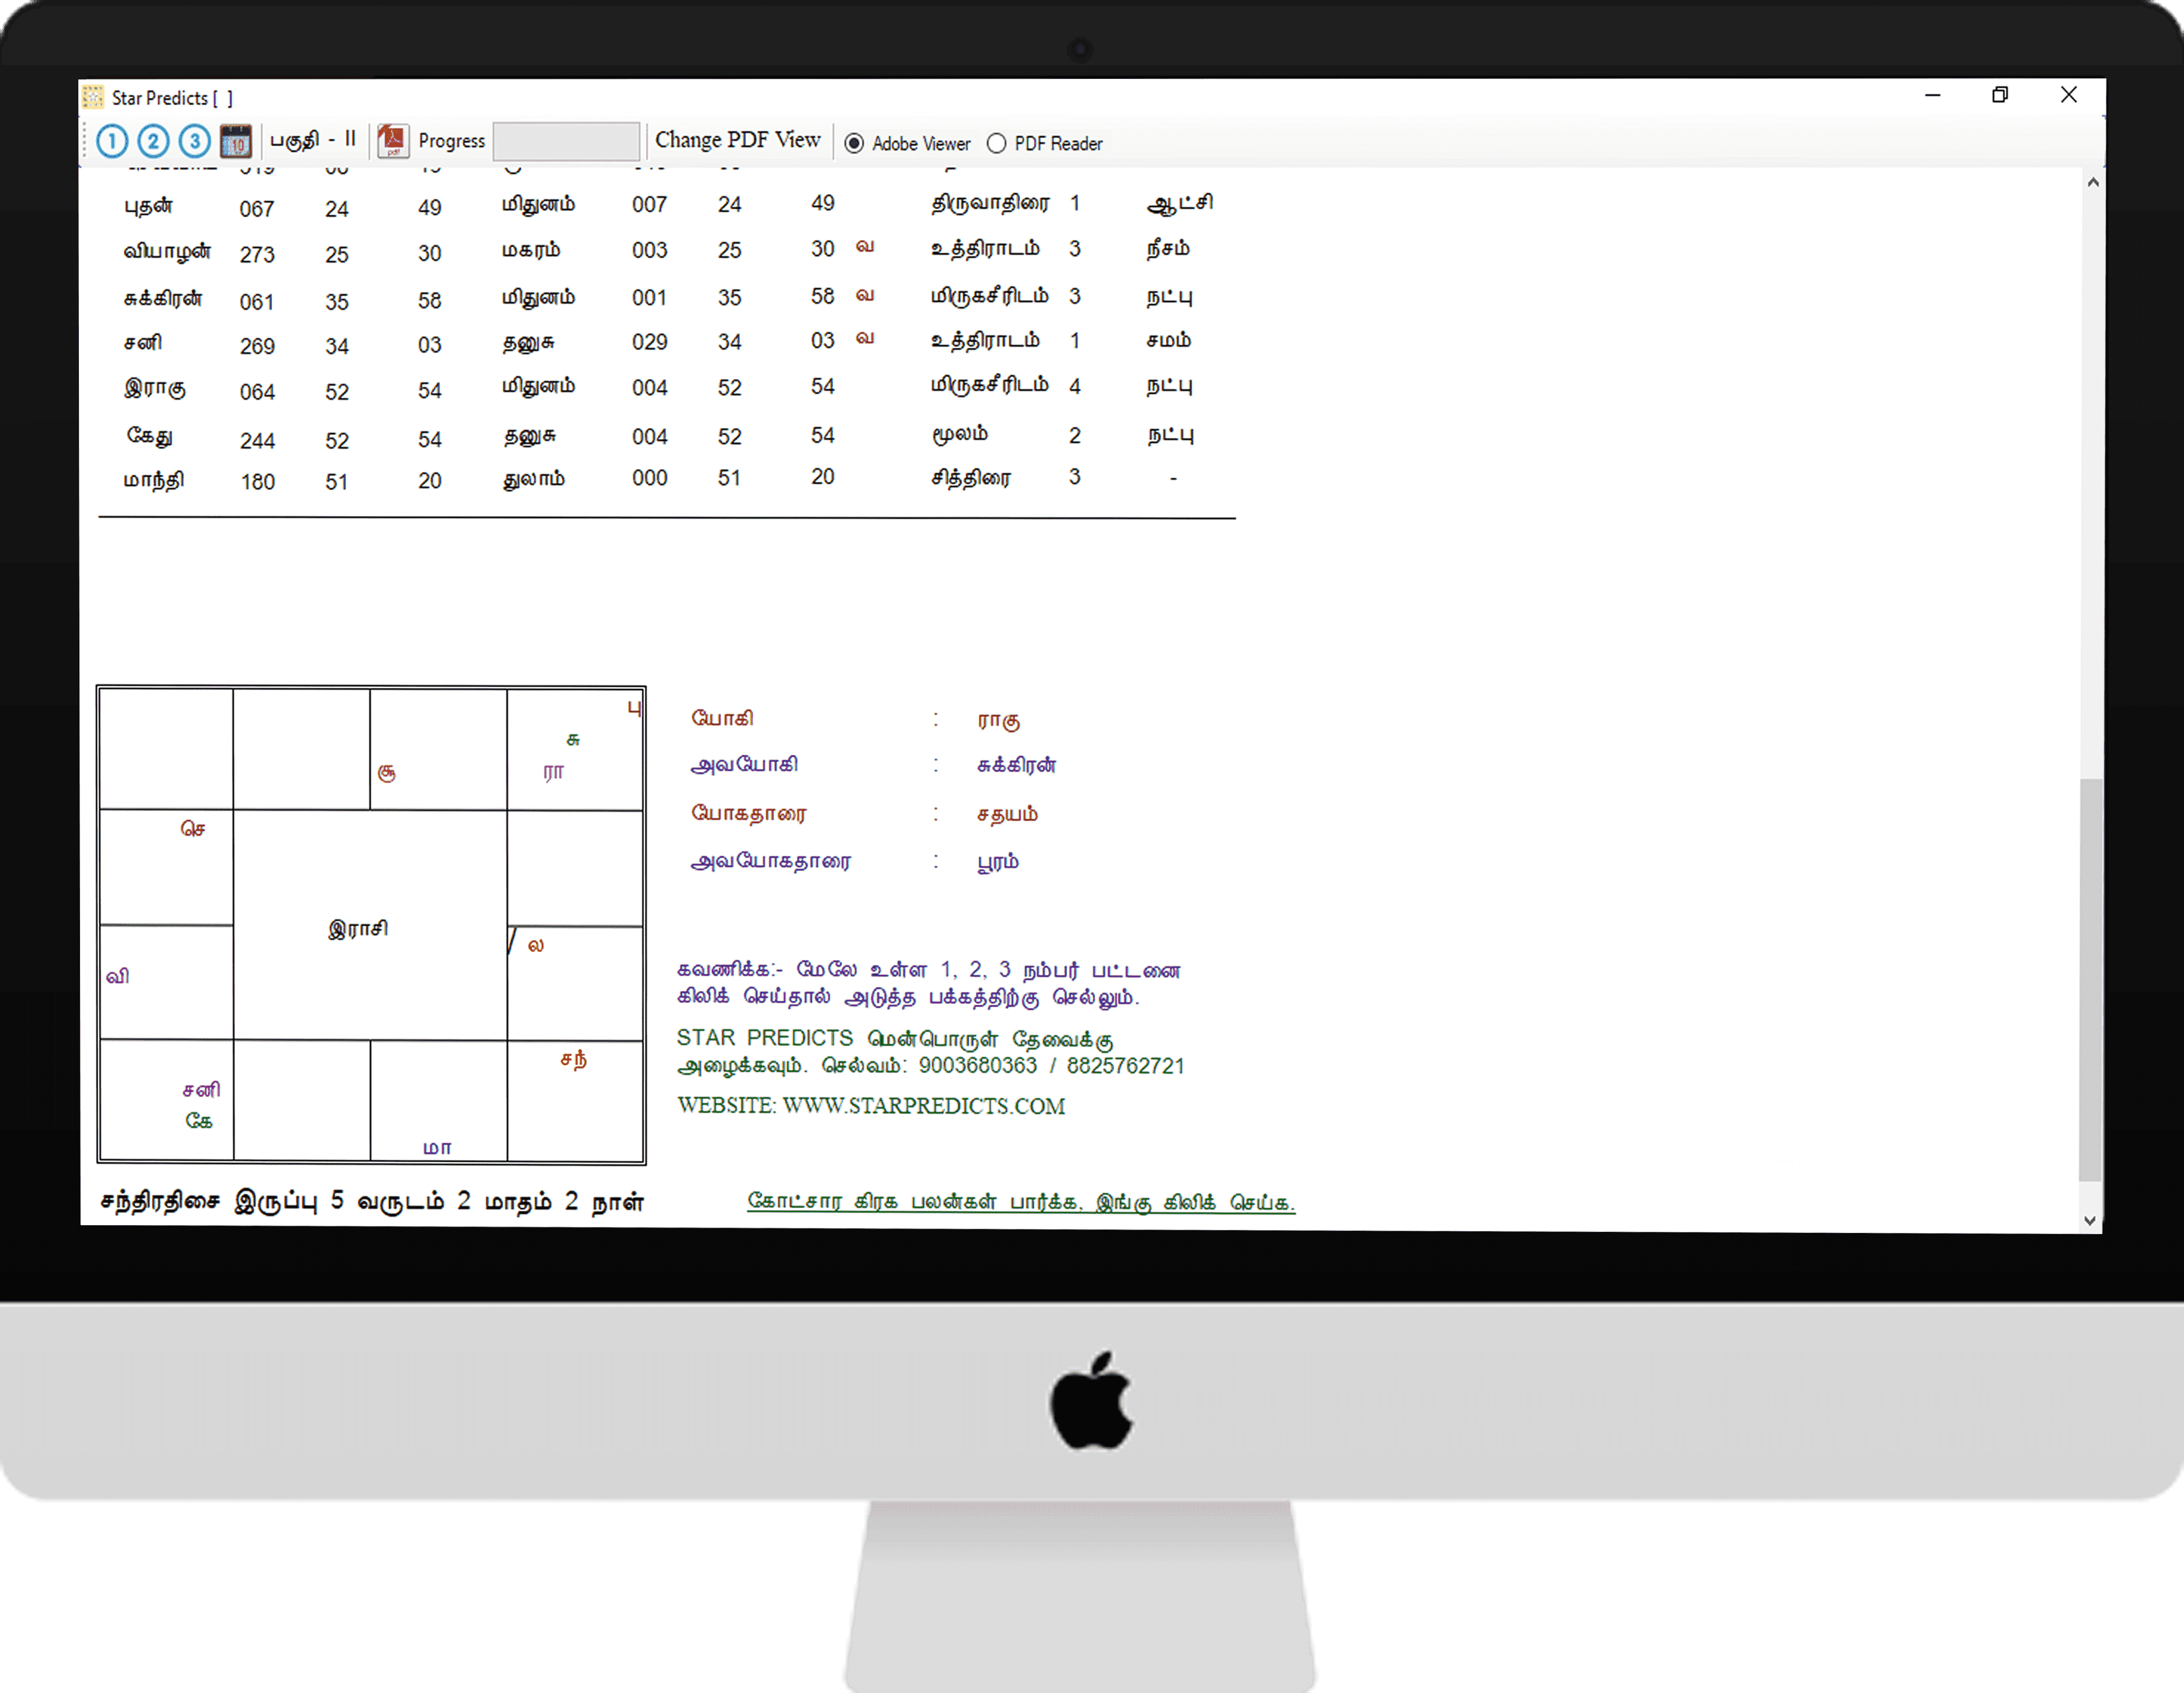Click the சந்திரதிசை இருப்பு balance text
2184x1693 pixels.
coord(372,1201)
